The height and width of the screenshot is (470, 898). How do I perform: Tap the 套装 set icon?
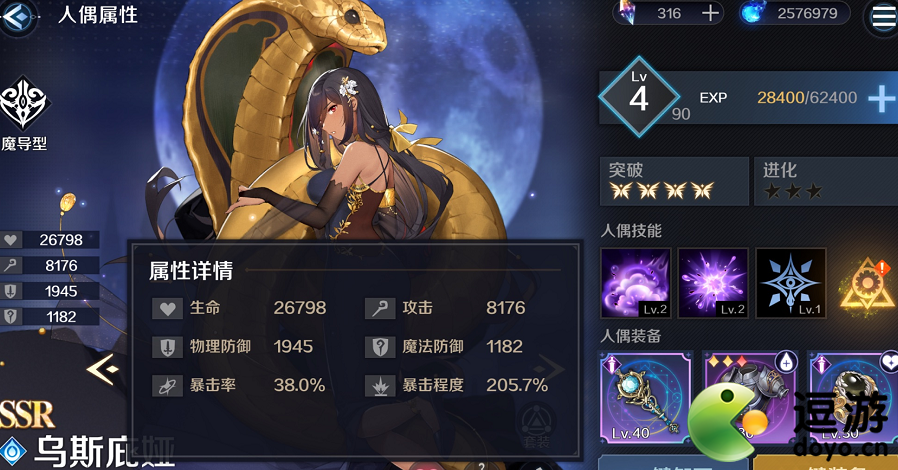pyautogui.click(x=536, y=427)
